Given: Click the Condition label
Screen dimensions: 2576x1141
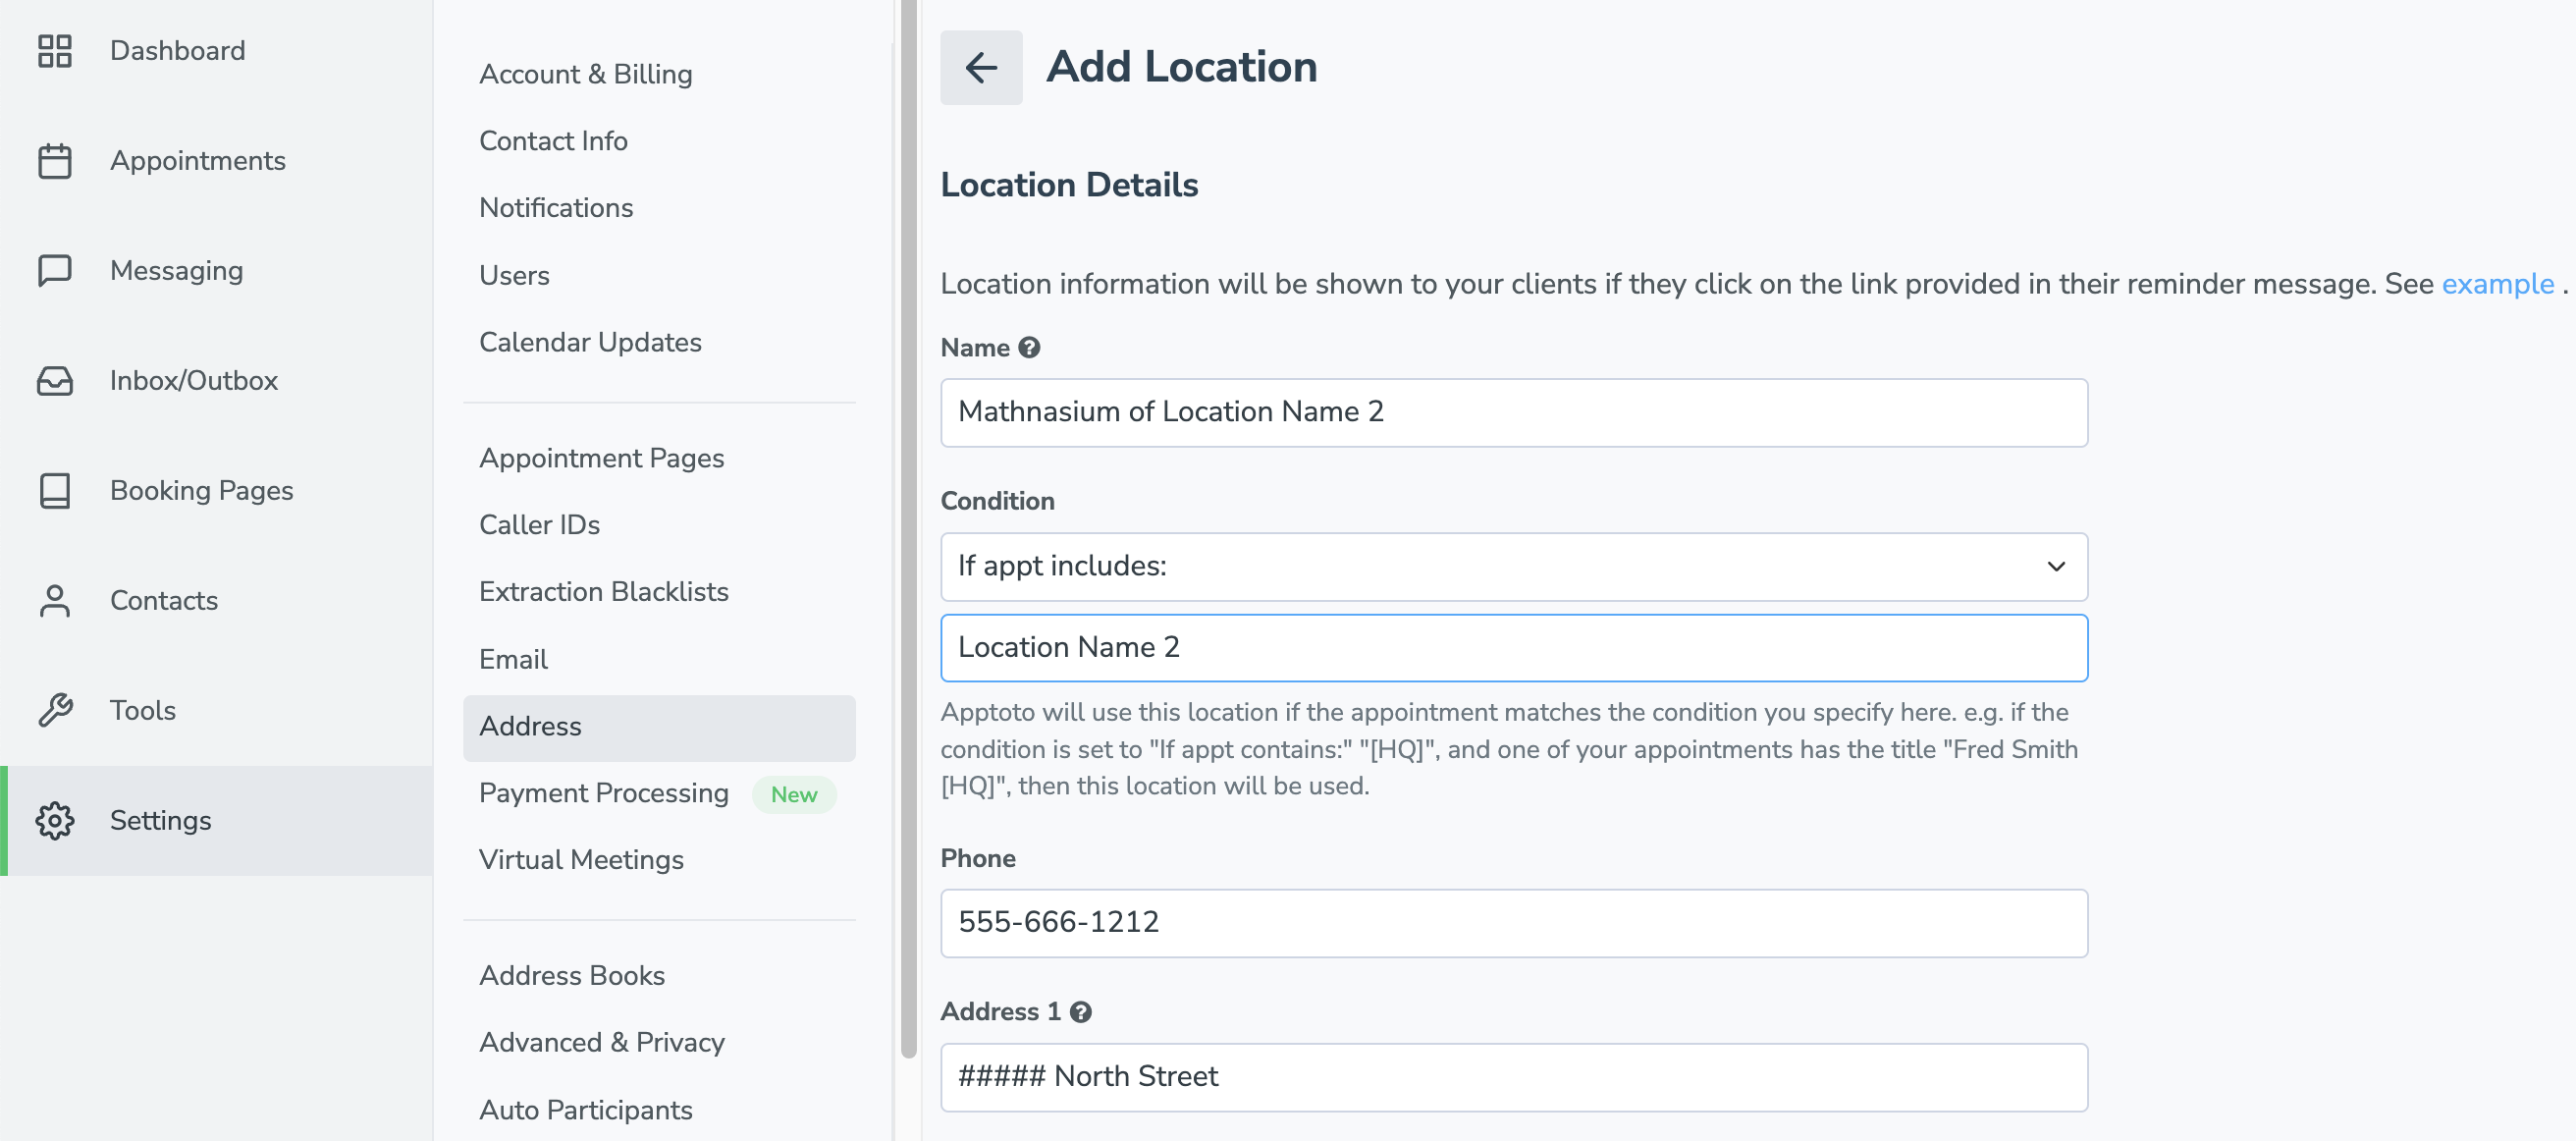Looking at the screenshot, I should pos(997,501).
